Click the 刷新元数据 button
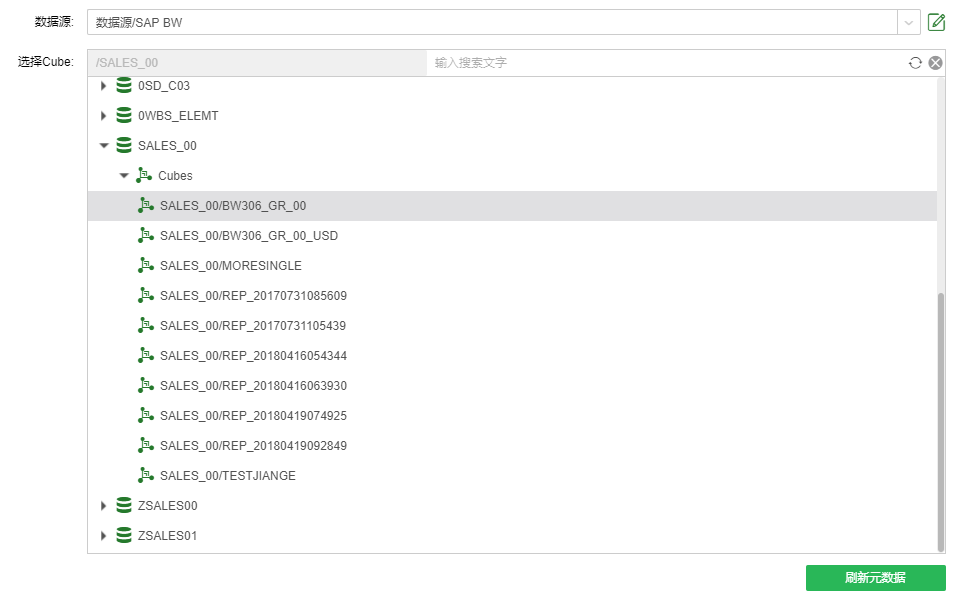 point(876,578)
